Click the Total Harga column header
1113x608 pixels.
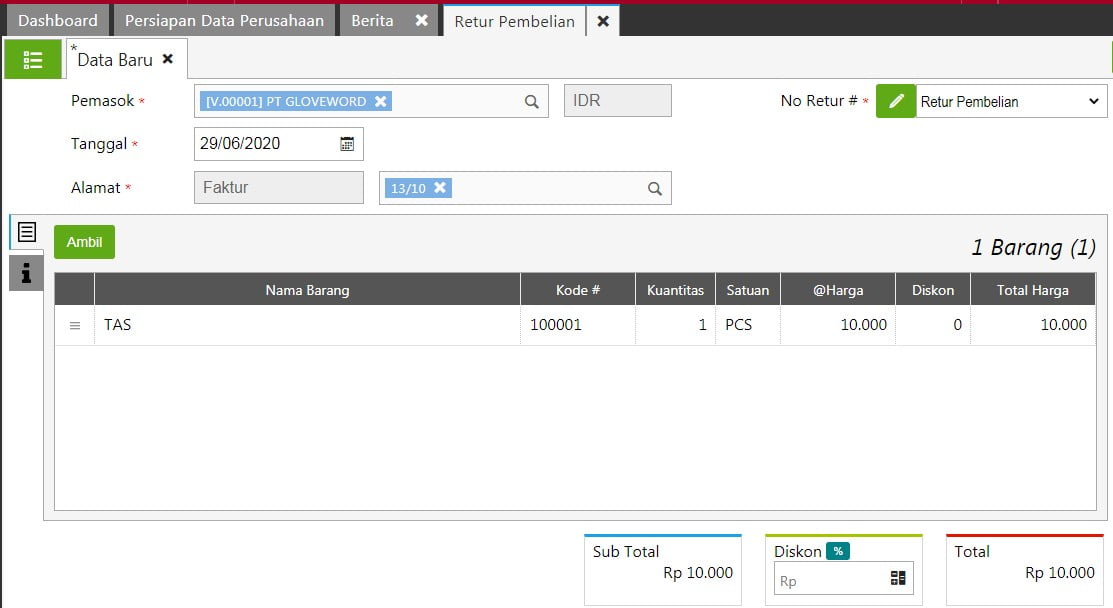(1033, 290)
